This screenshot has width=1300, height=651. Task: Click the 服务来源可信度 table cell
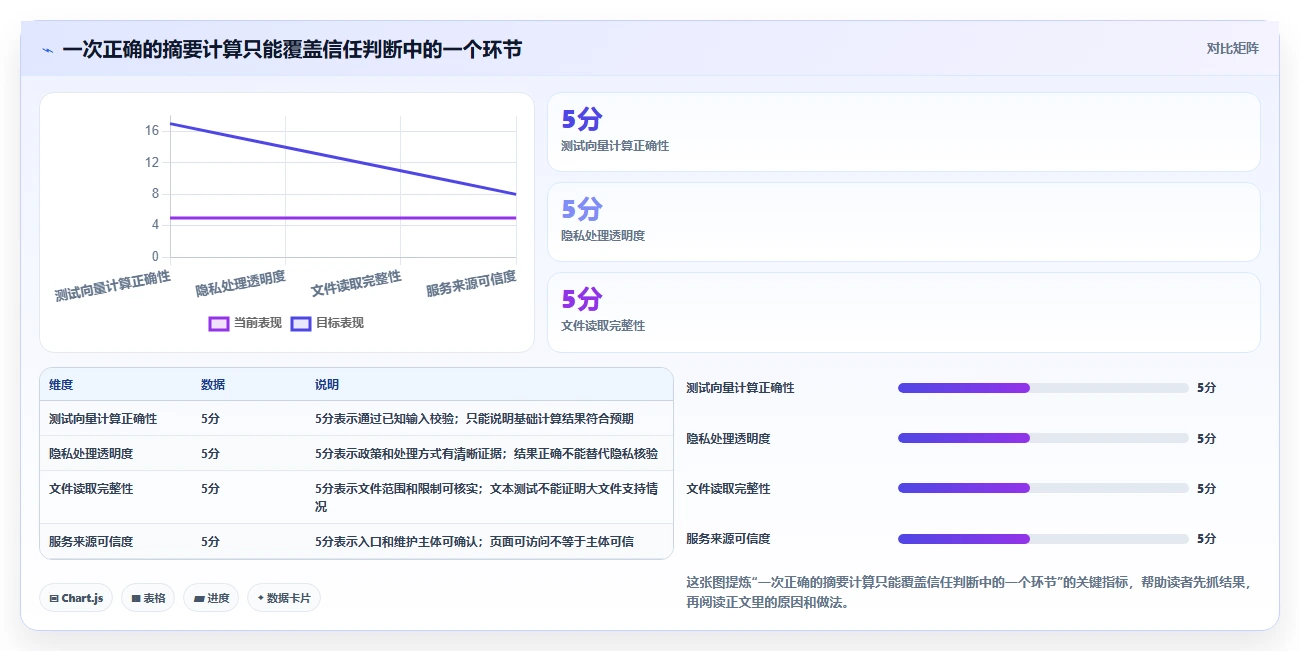(91, 541)
